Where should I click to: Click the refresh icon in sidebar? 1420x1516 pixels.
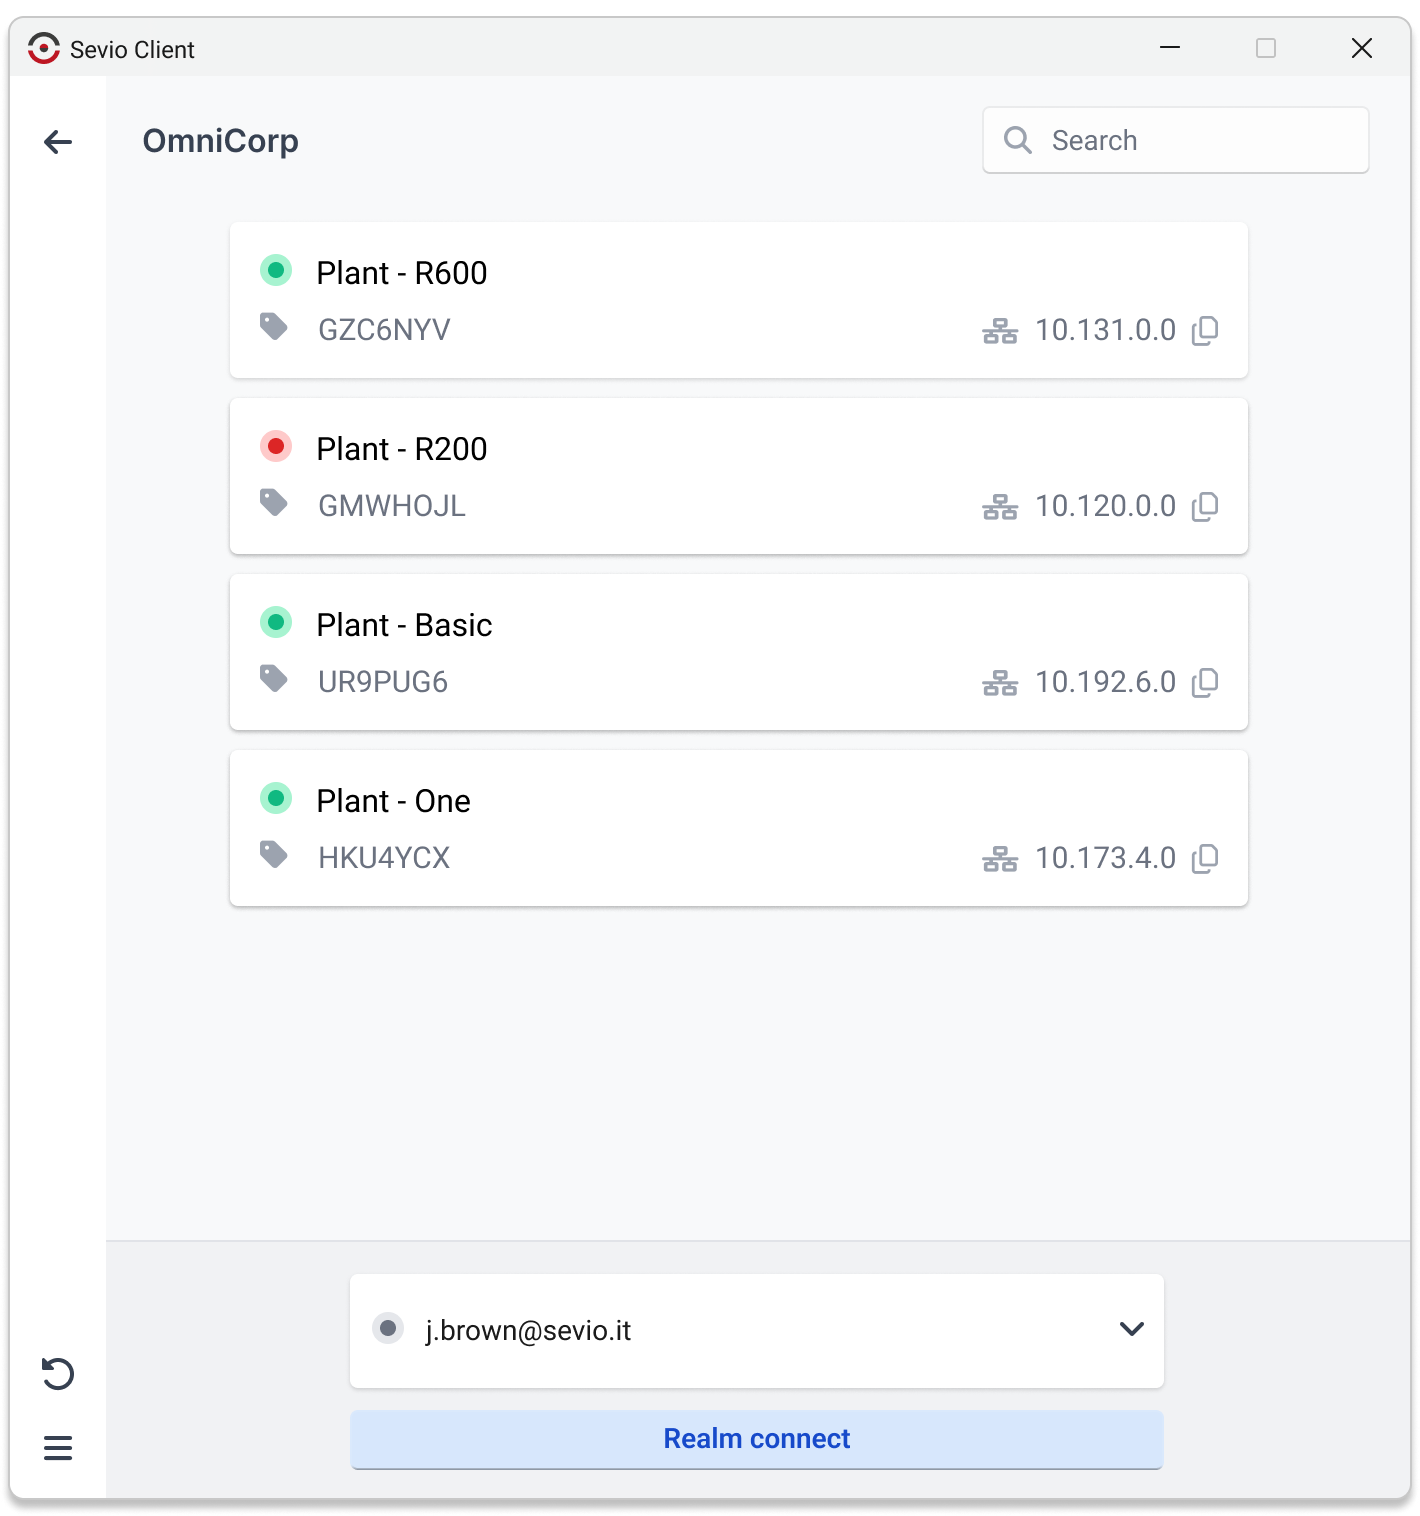(58, 1373)
